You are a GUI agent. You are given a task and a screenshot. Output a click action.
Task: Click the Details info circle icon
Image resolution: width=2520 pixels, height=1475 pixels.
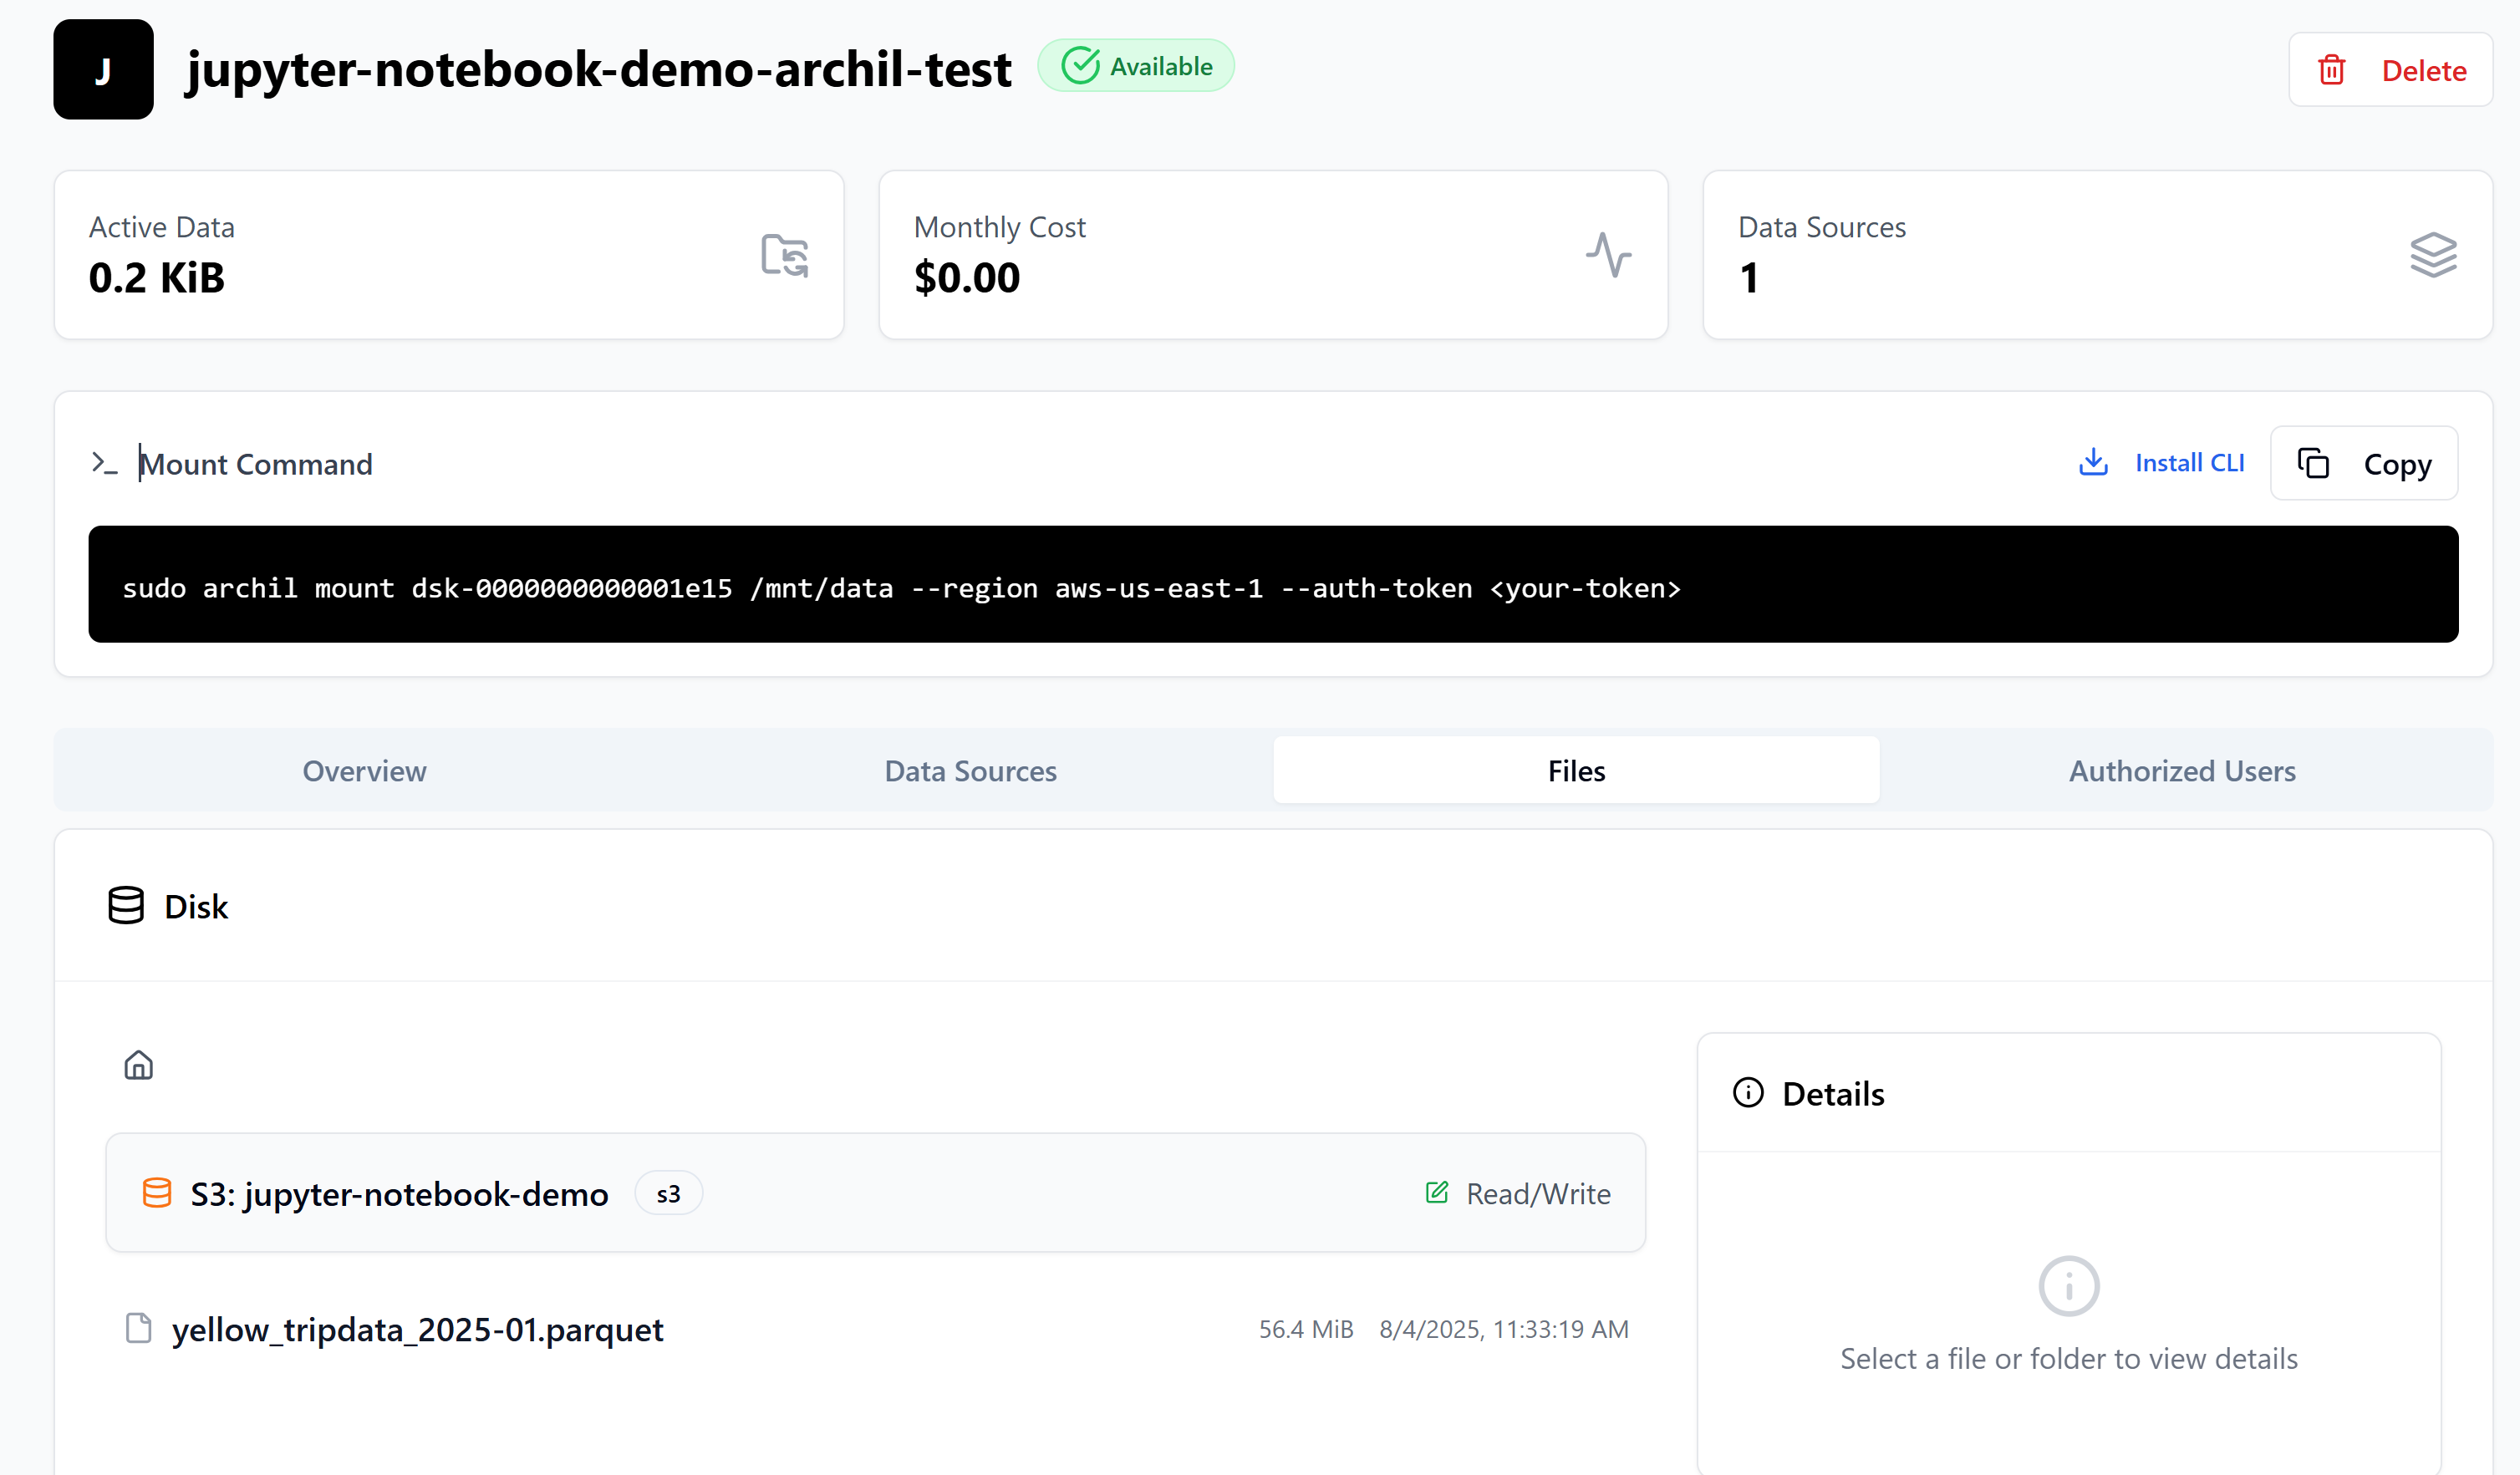[x=1748, y=1093]
